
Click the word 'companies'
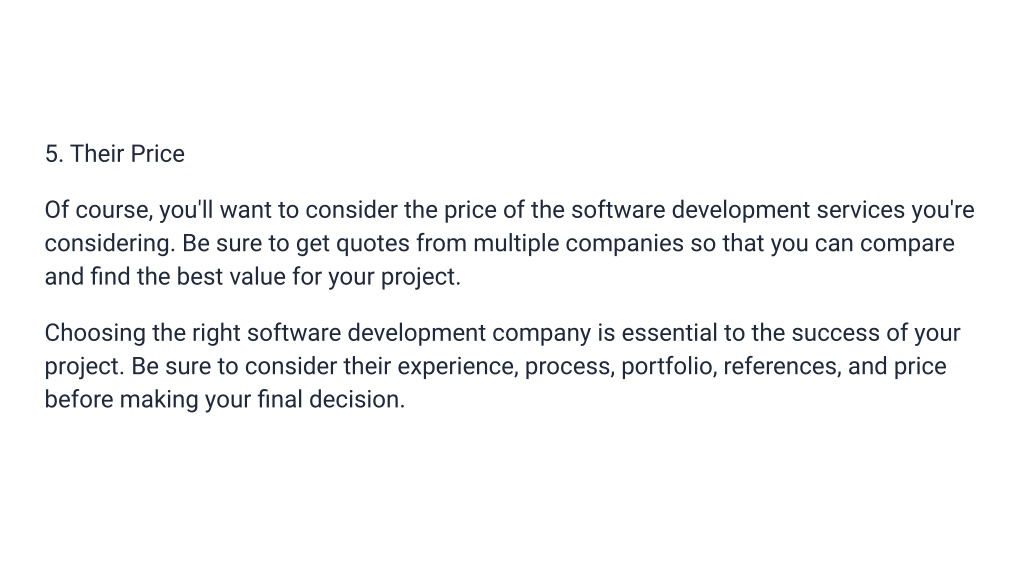pos(624,244)
